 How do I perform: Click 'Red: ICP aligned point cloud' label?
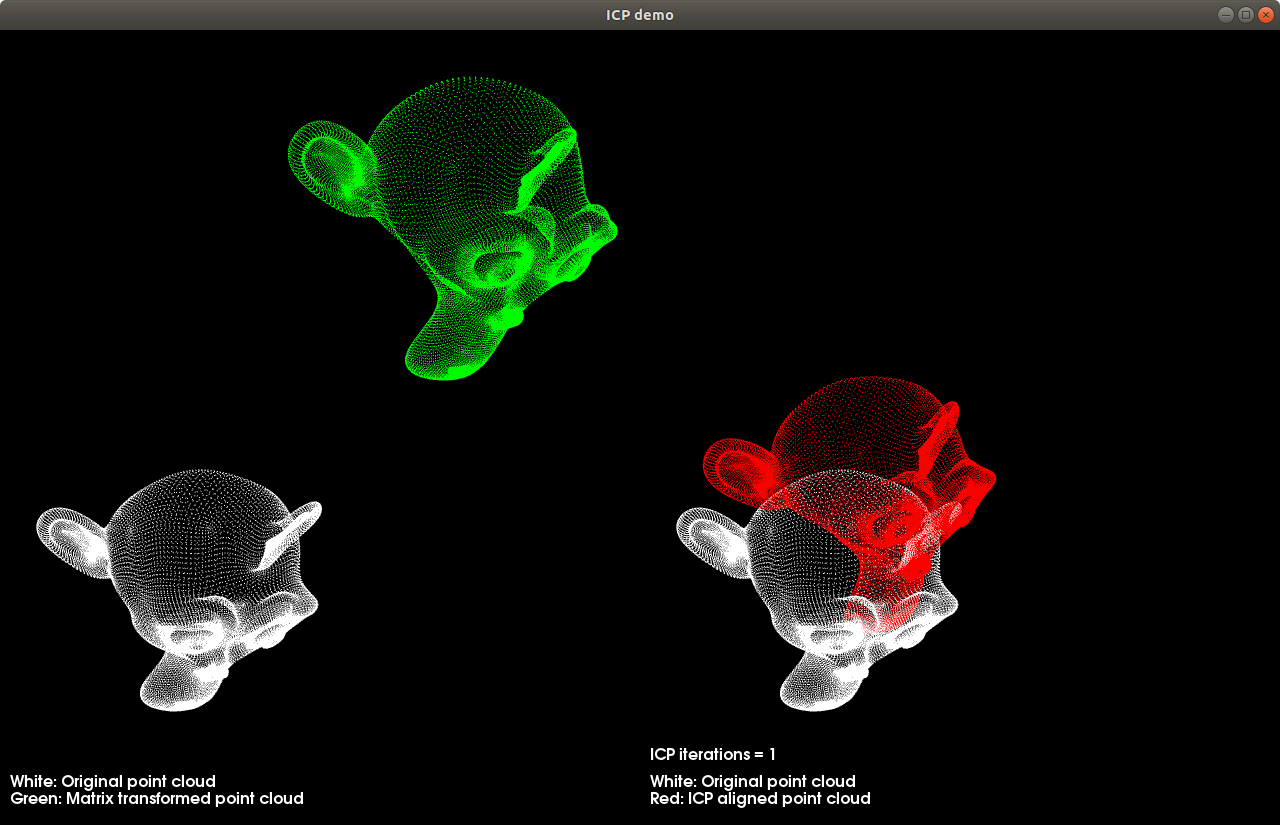760,799
